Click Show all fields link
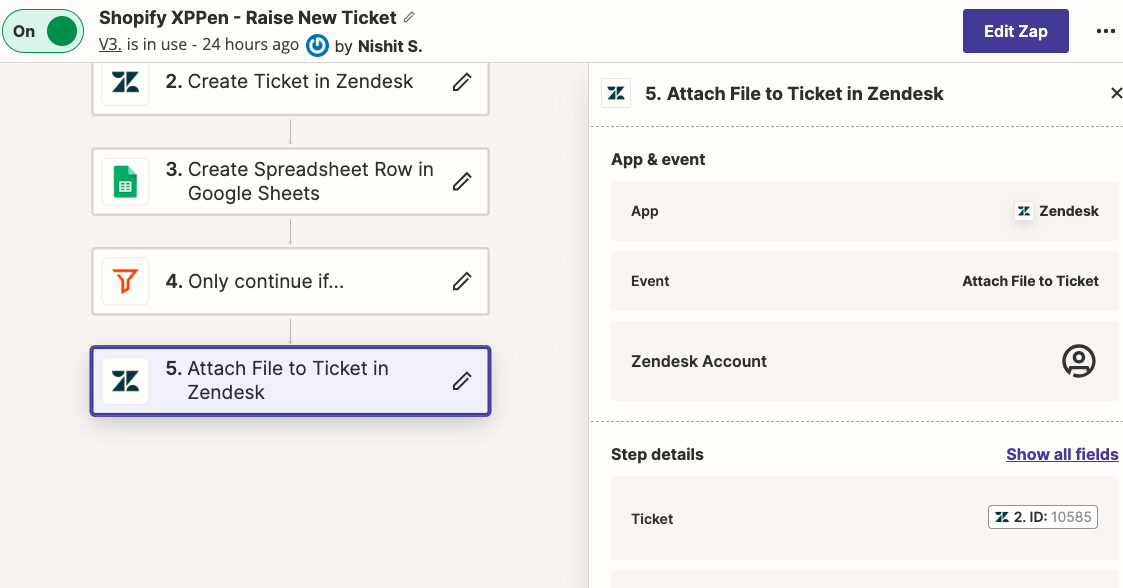 pos(1062,454)
